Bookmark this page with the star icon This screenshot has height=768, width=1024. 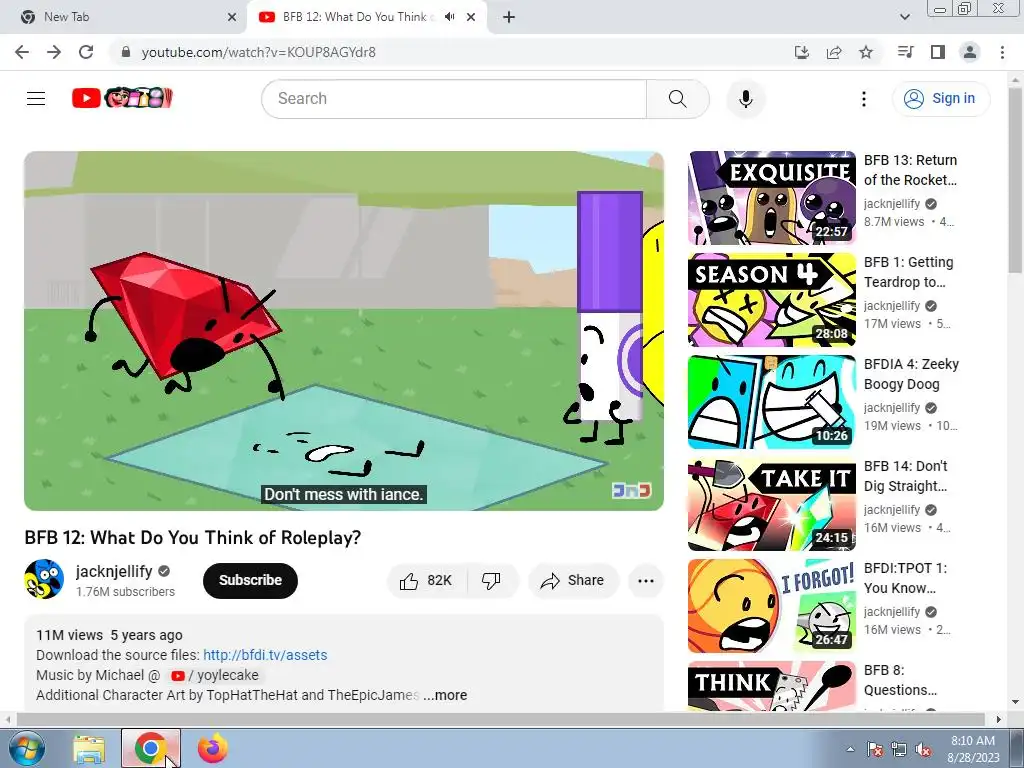click(866, 52)
